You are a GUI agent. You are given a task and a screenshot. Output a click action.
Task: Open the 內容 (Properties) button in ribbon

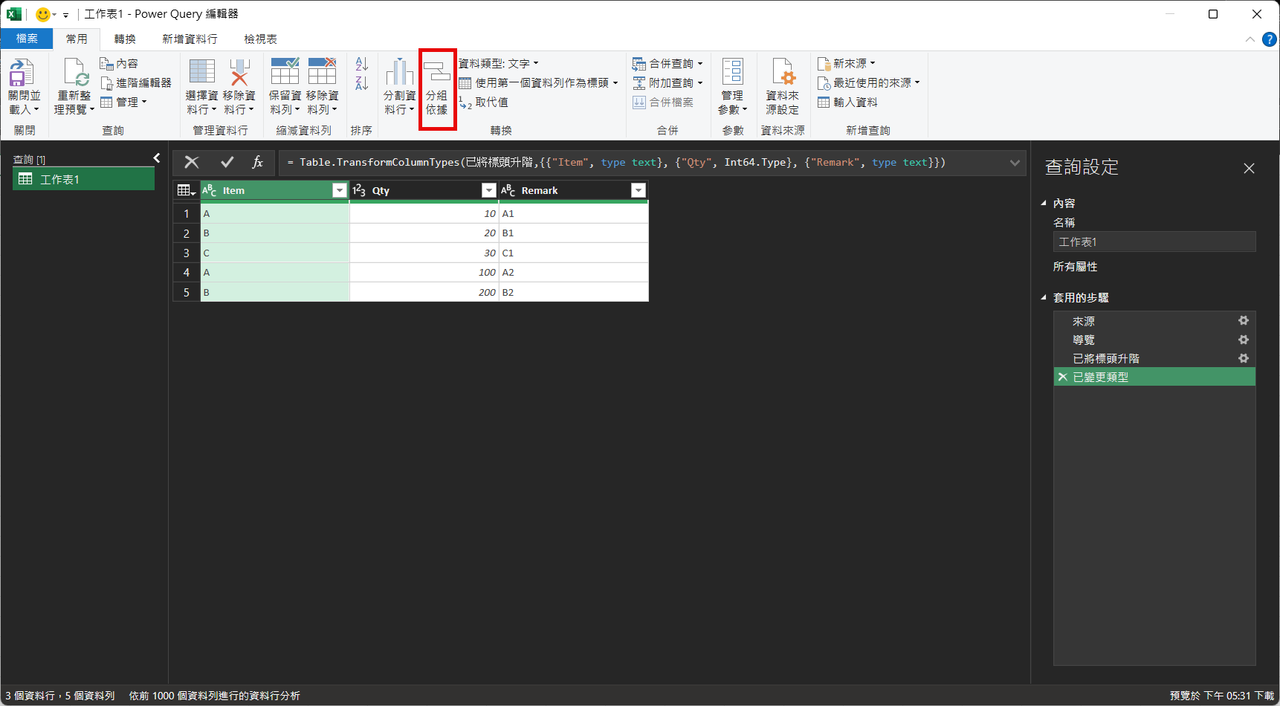[119, 63]
